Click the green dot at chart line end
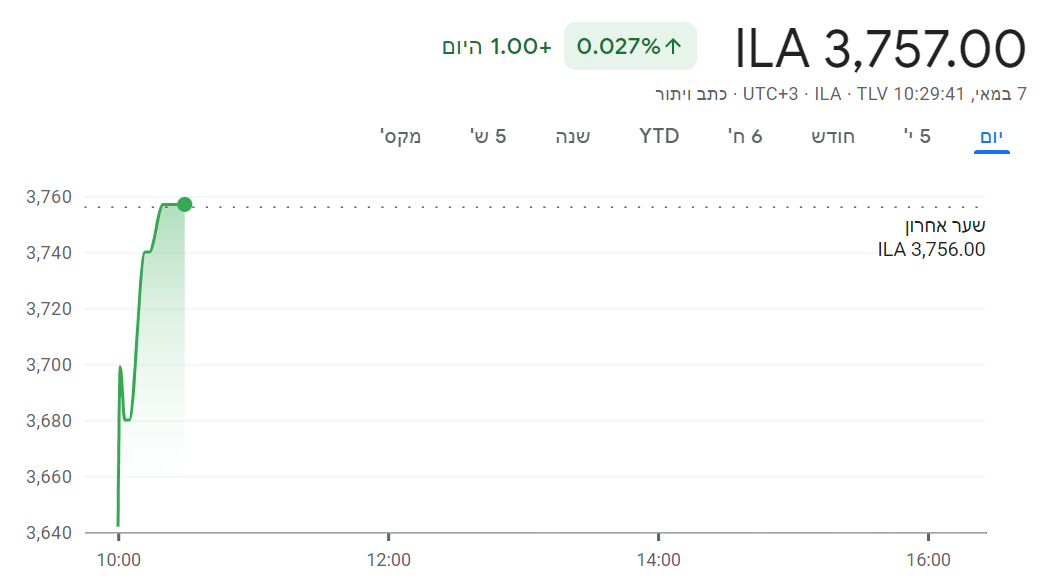Screen dimensions: 1055x580 184,205
